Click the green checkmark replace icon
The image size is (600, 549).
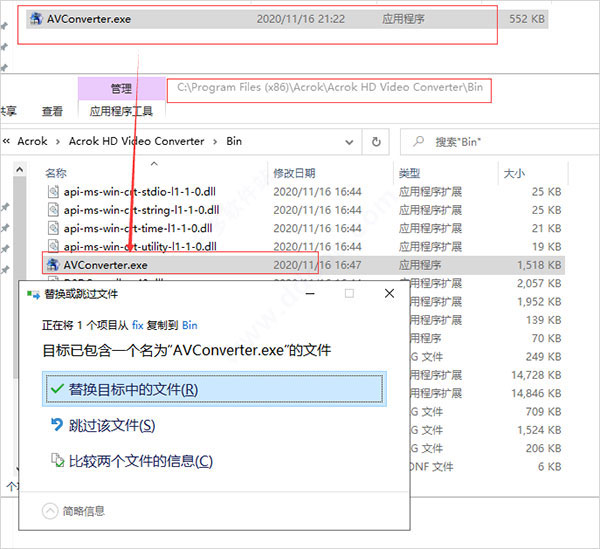click(x=57, y=389)
